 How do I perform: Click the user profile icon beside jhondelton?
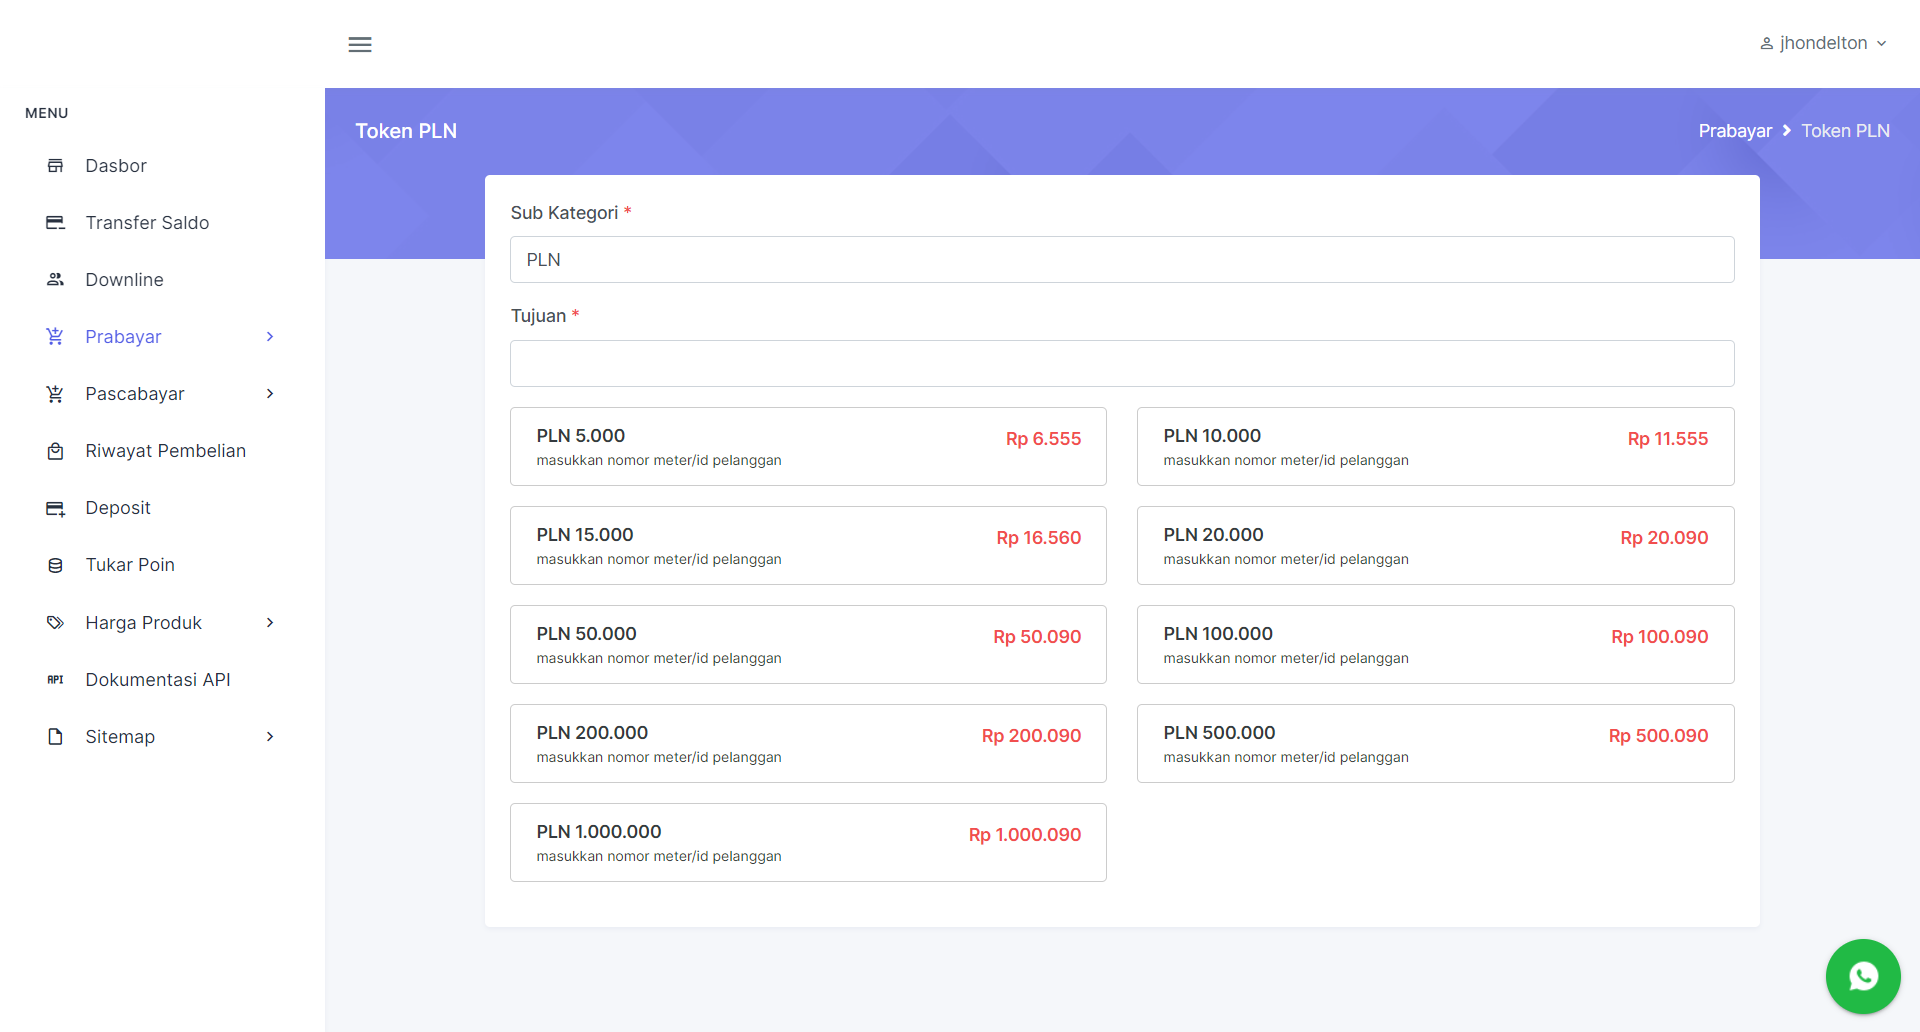pos(1767,44)
